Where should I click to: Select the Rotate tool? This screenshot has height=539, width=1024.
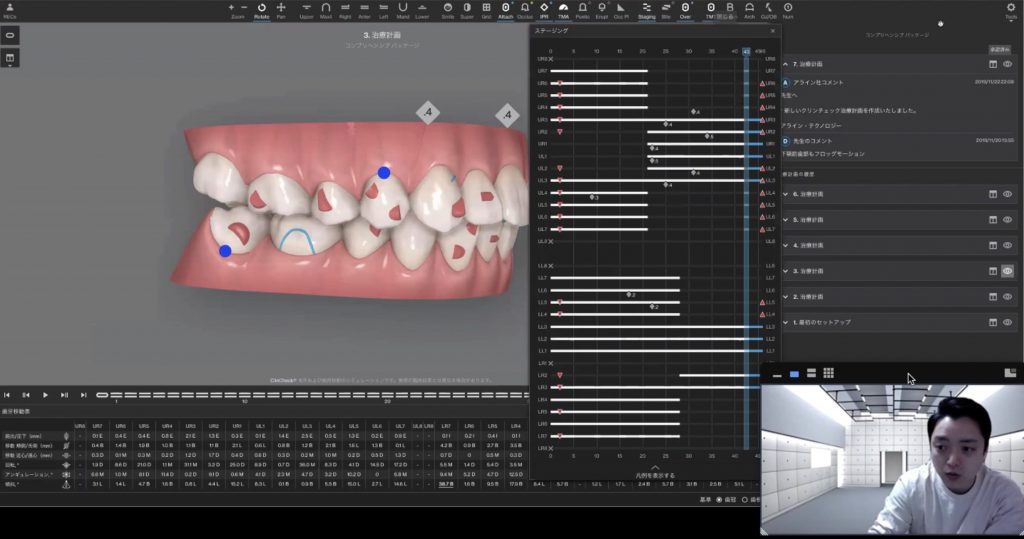[261, 10]
